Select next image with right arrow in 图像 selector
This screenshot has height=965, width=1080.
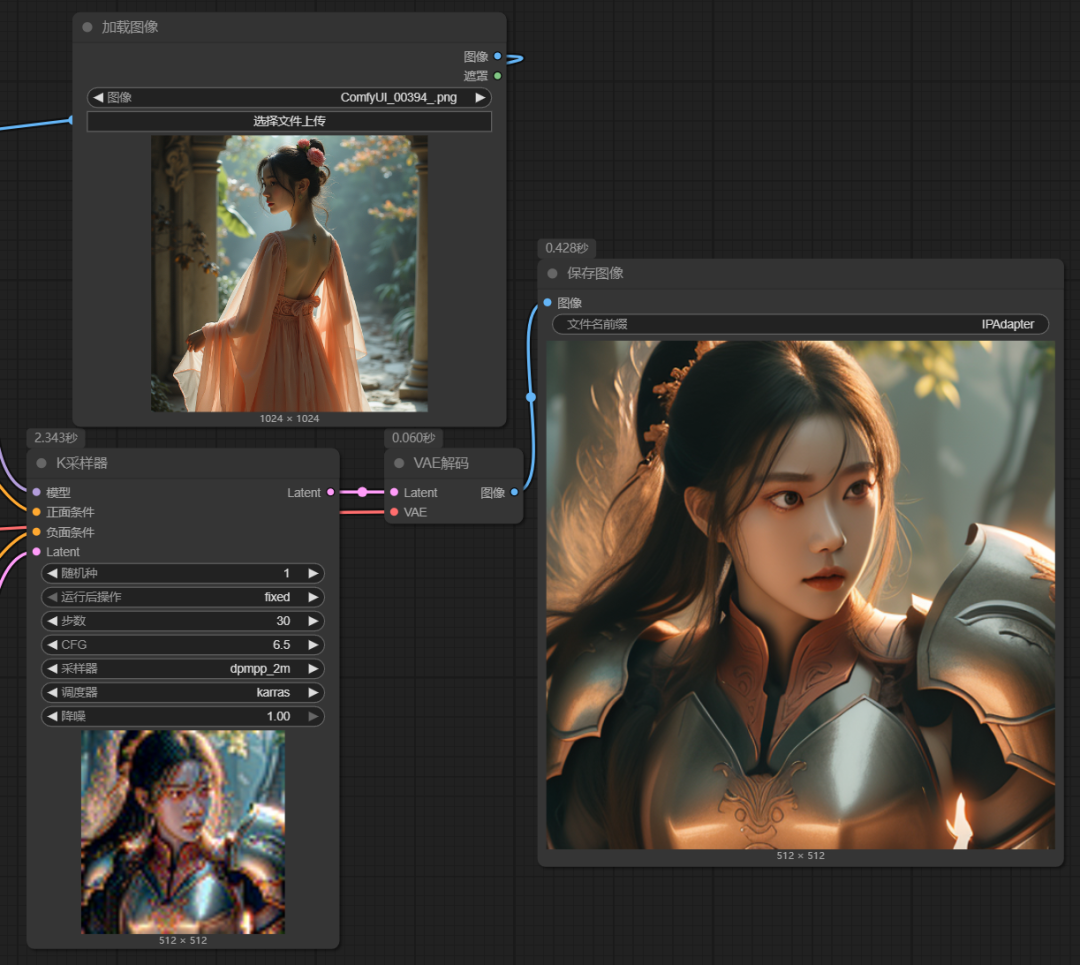point(480,98)
